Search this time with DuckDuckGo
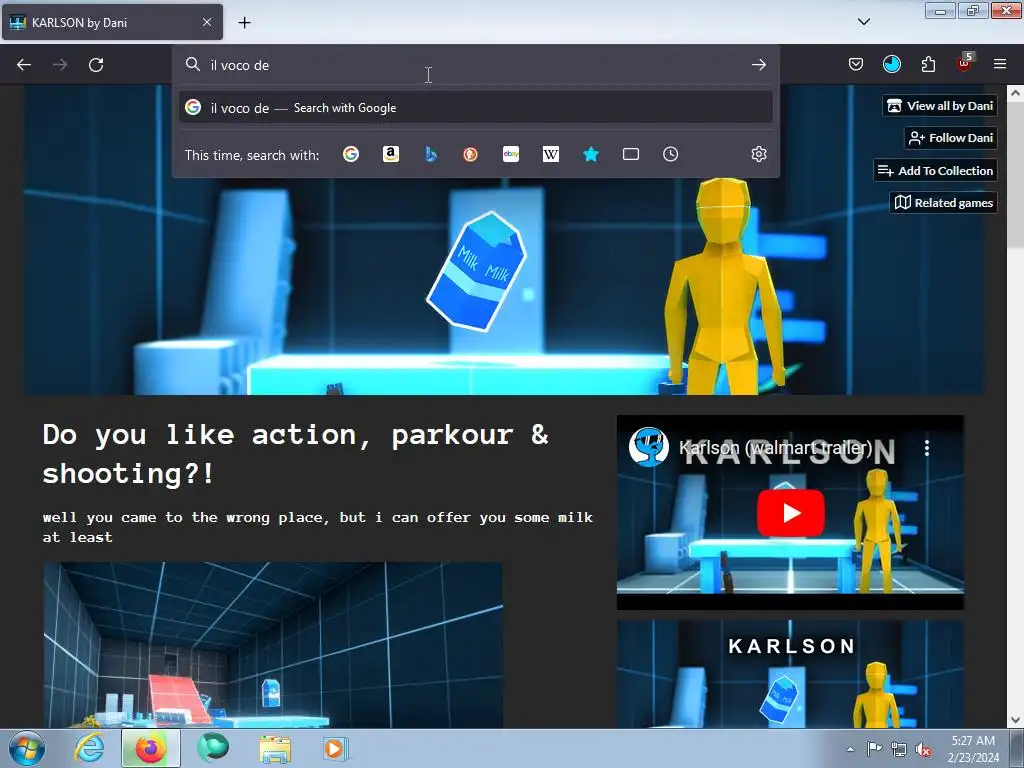1024x768 pixels. 470,154
